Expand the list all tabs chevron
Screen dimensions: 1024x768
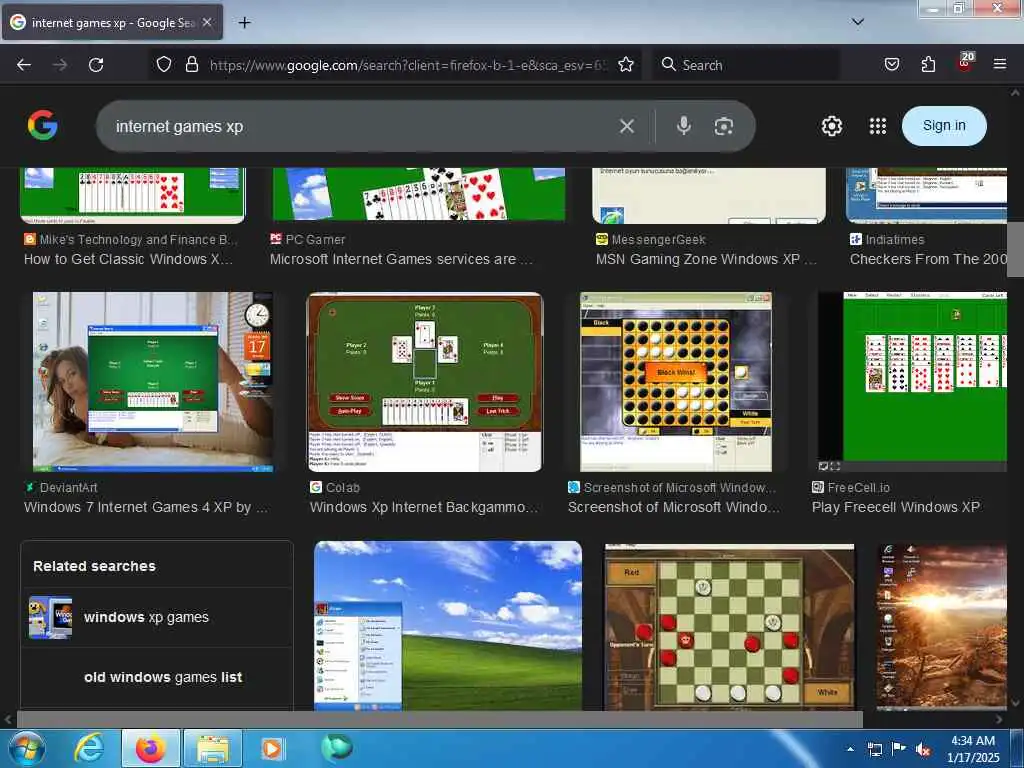pyautogui.click(x=858, y=22)
